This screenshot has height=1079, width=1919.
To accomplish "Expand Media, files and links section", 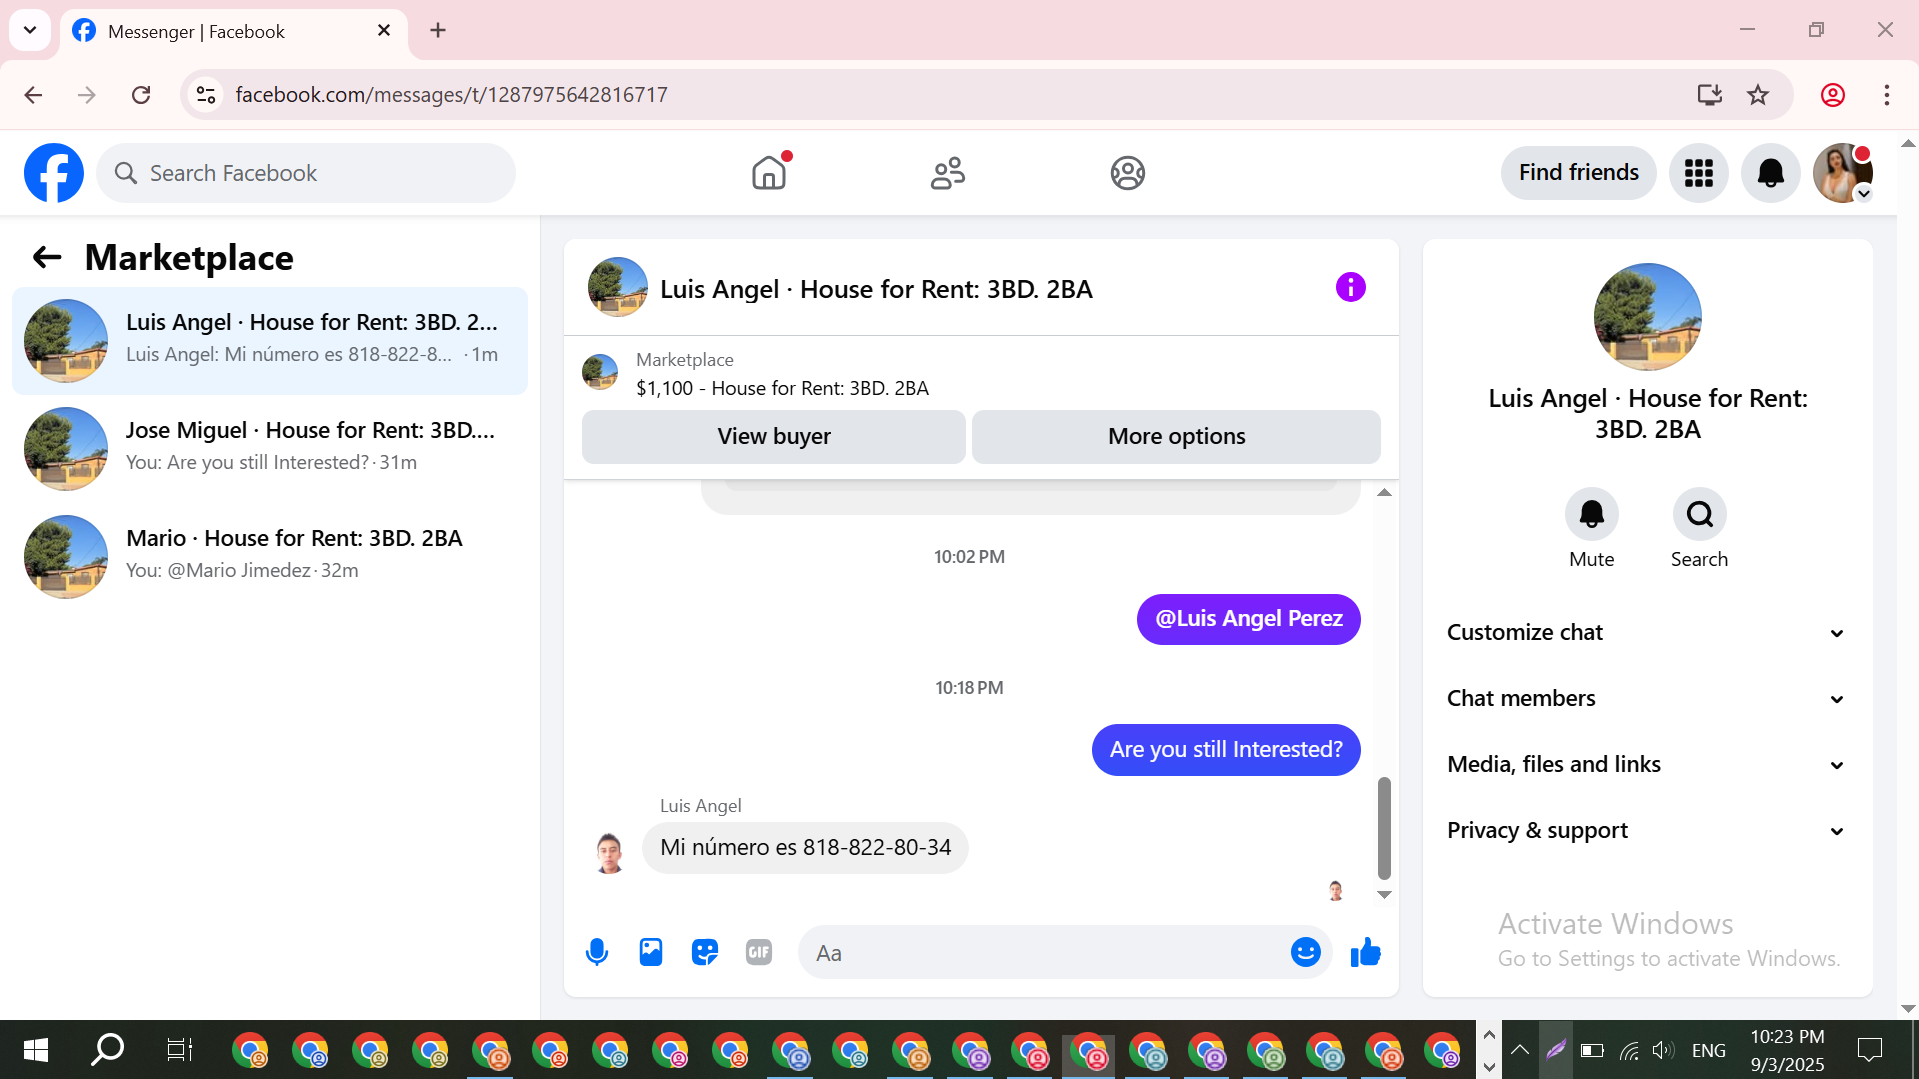I will [1647, 765].
